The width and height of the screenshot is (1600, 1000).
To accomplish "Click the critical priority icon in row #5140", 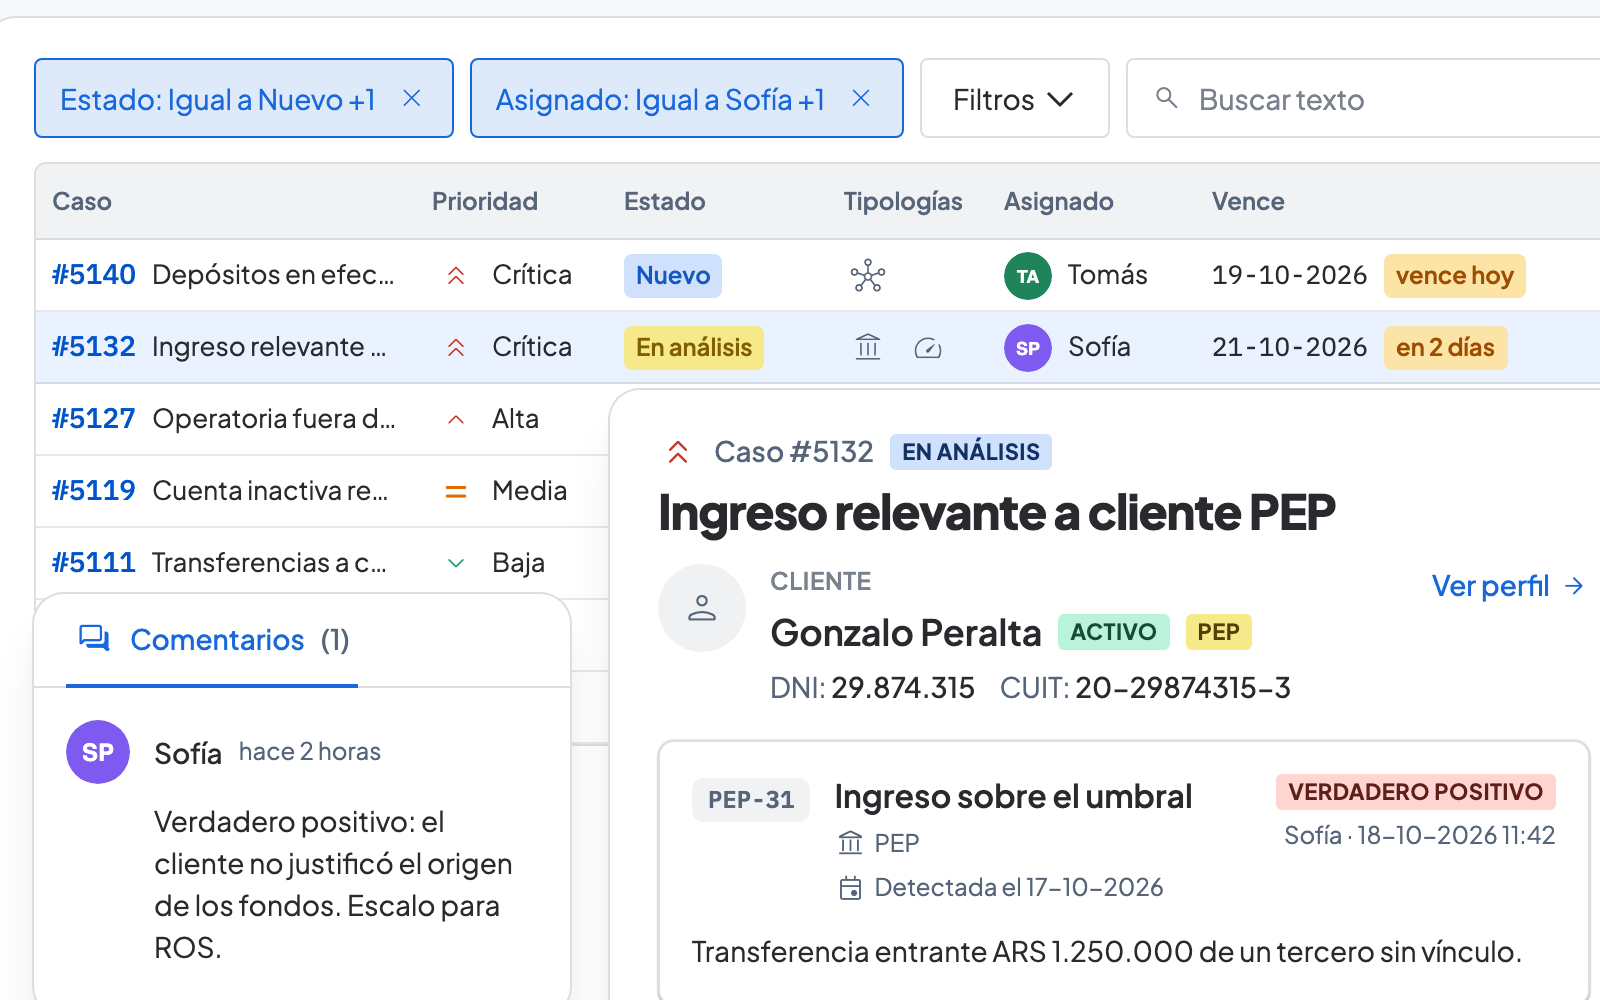I will (456, 276).
